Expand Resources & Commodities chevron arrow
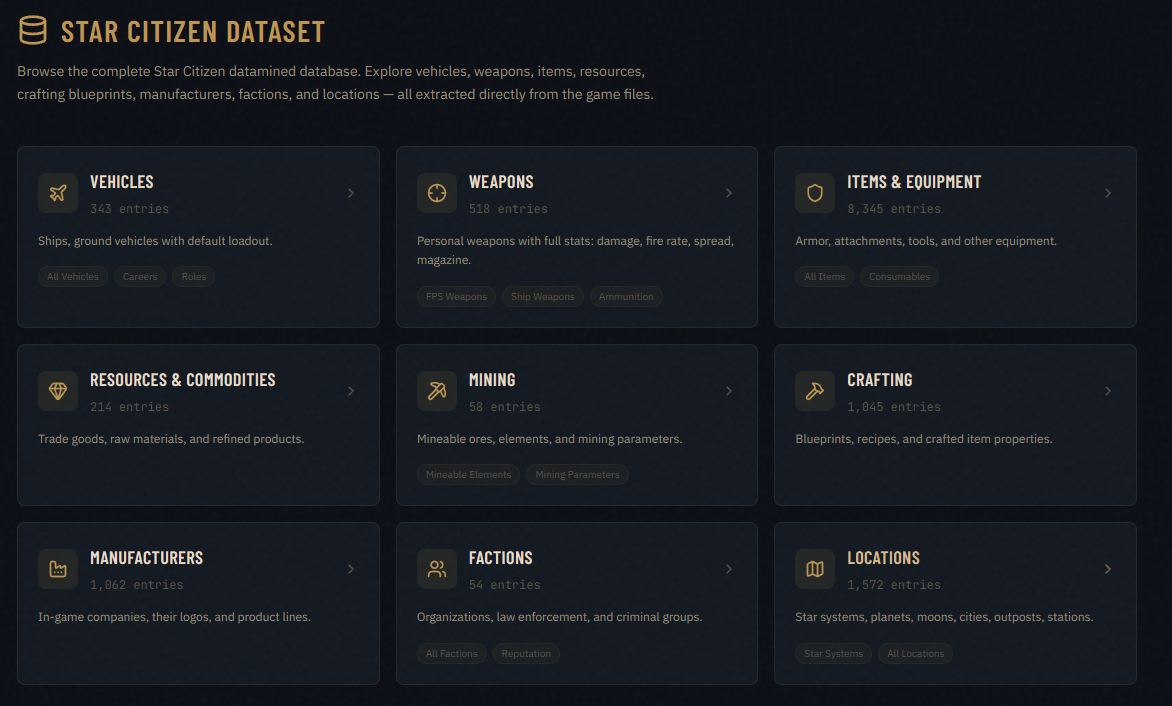 coord(351,391)
